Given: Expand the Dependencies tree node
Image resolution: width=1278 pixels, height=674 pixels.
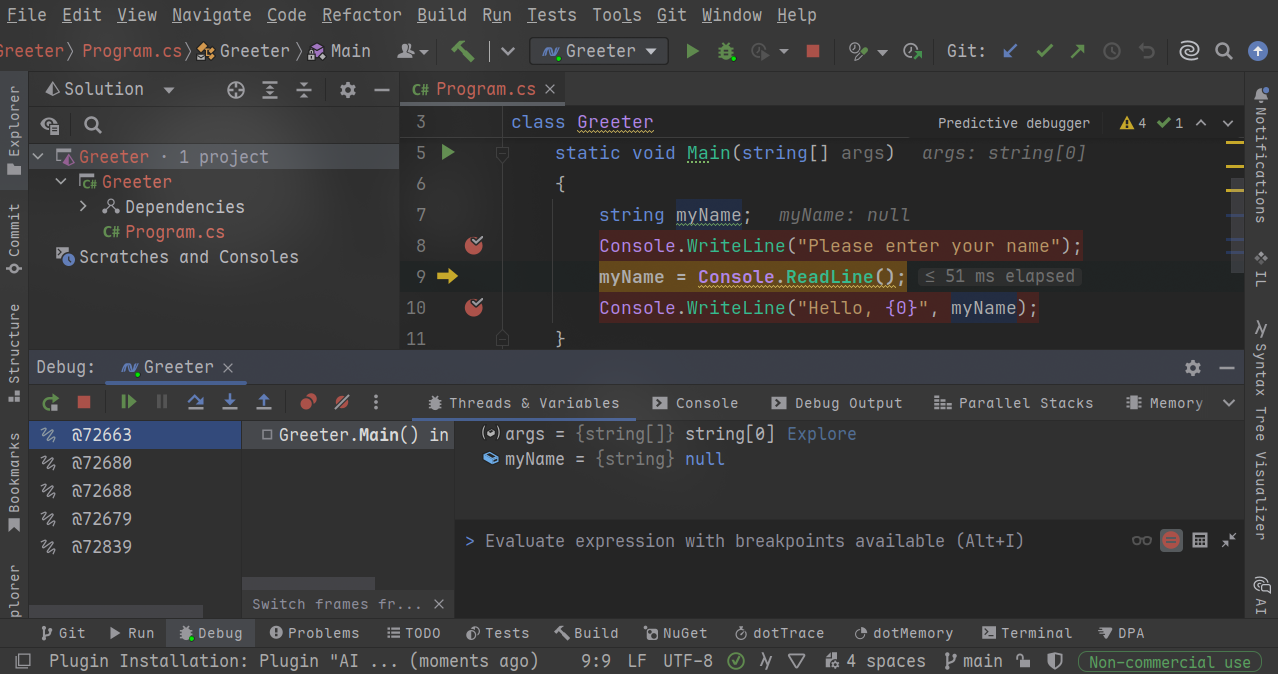Looking at the screenshot, I should tap(84, 207).
